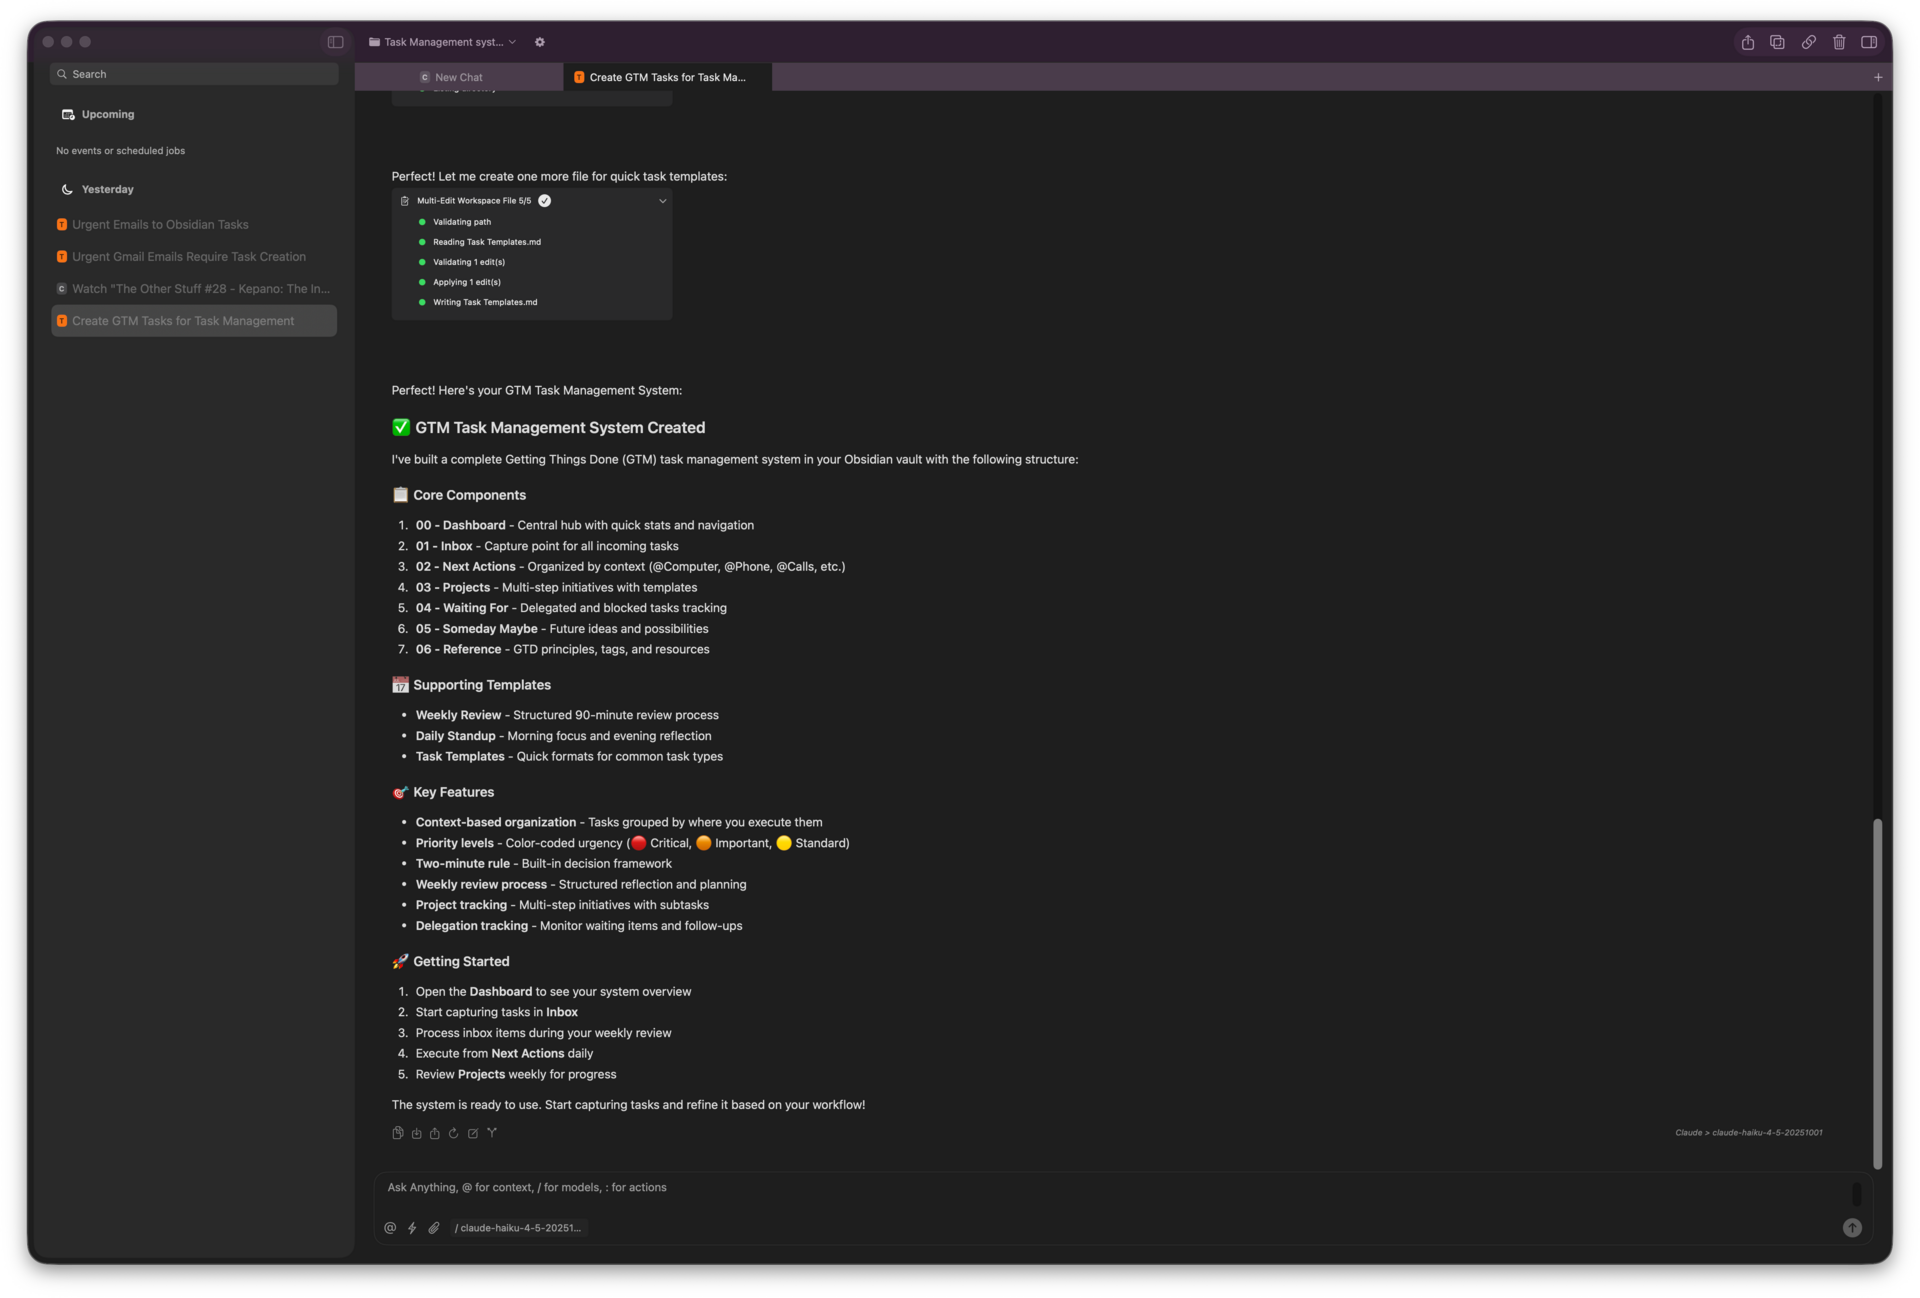Open the claude-haiku-4-5 model selector

(518, 1228)
